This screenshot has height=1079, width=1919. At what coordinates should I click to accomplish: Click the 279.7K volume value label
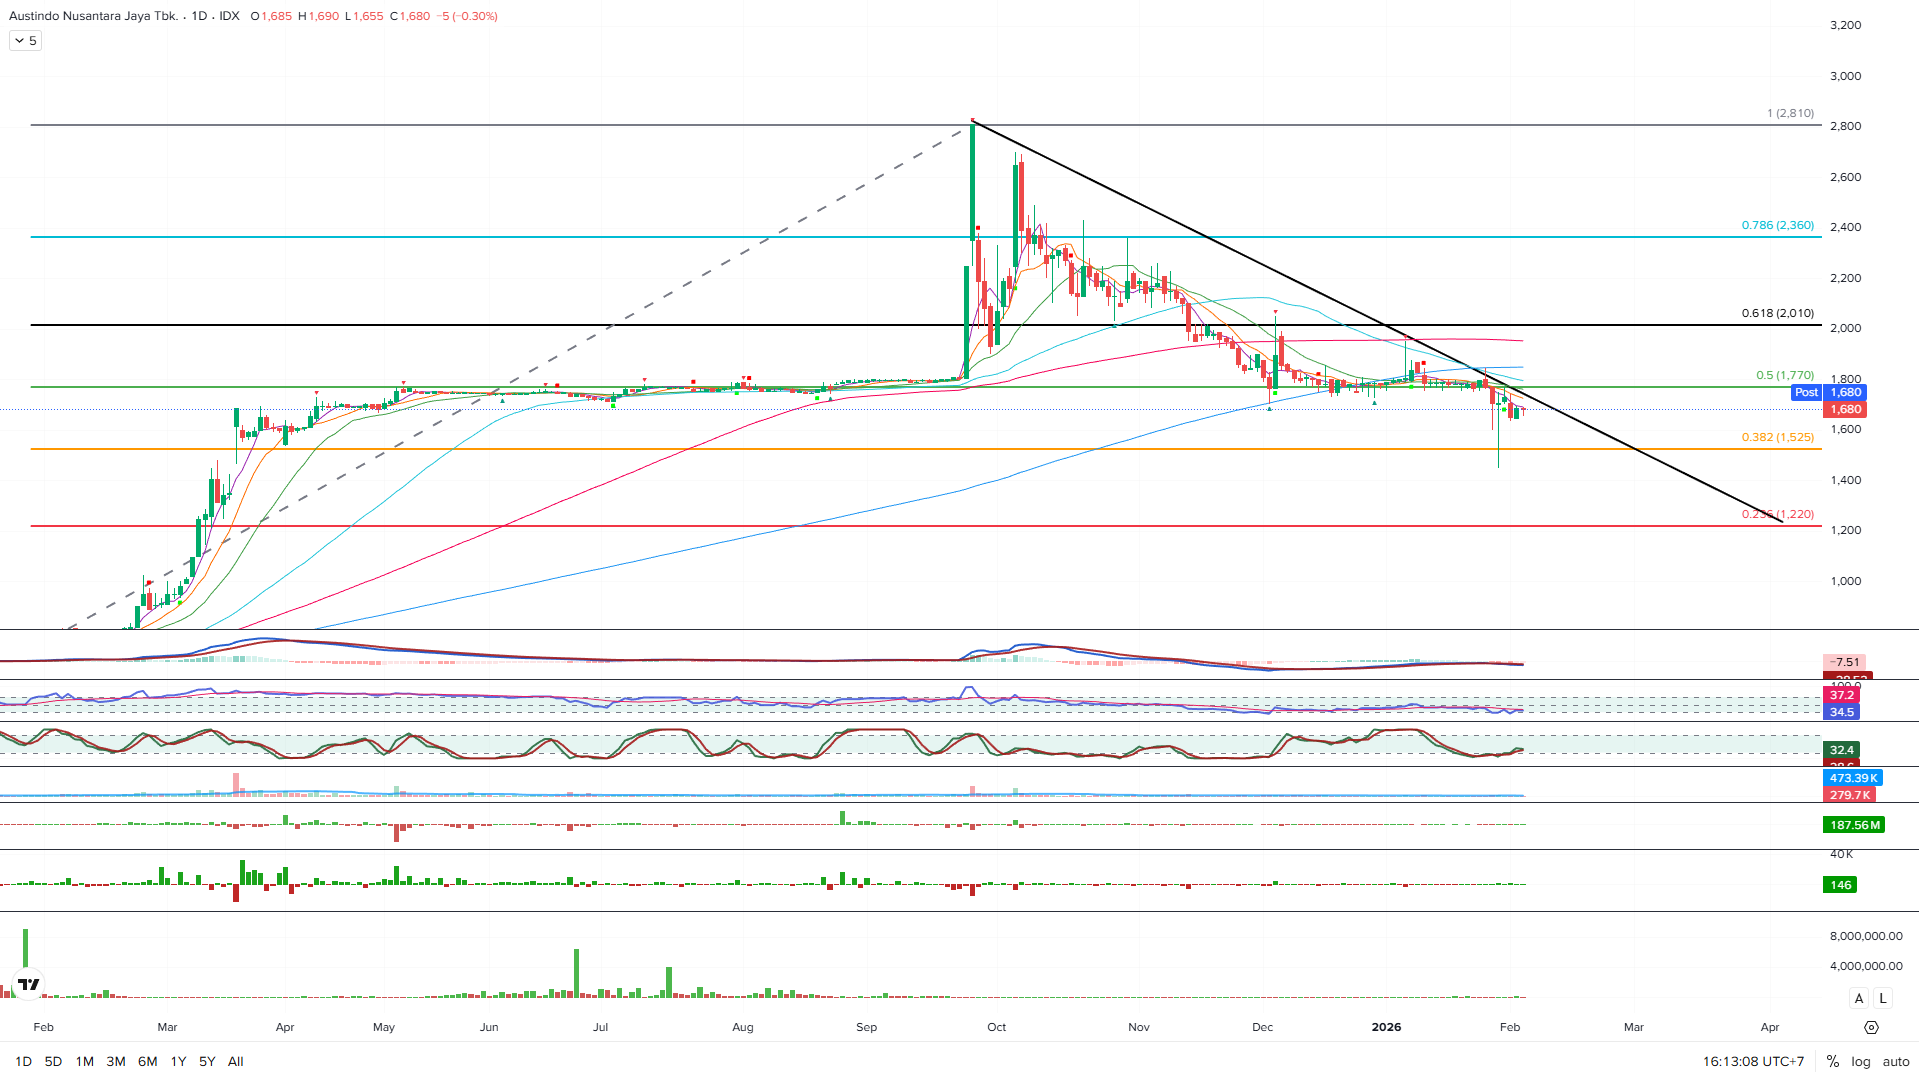pos(1850,795)
